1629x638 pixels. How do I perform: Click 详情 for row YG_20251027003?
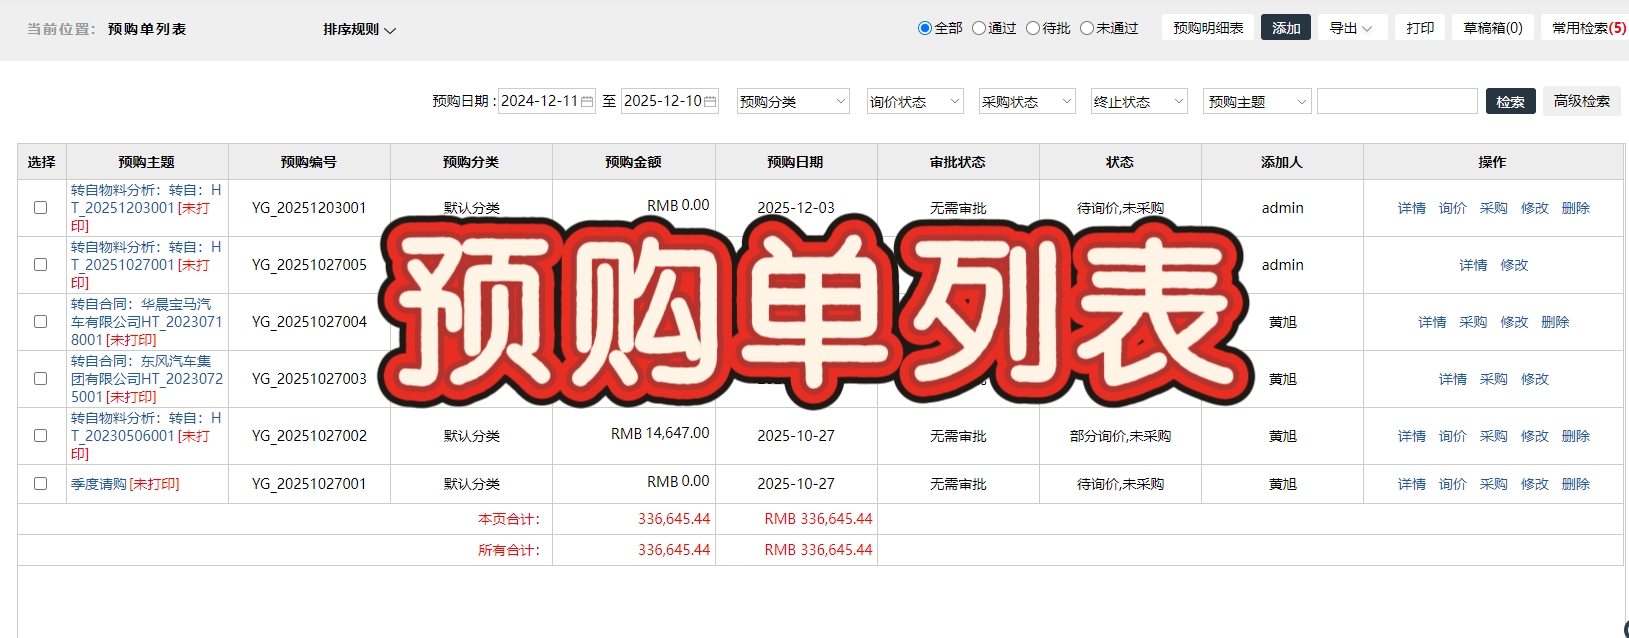click(x=1453, y=379)
